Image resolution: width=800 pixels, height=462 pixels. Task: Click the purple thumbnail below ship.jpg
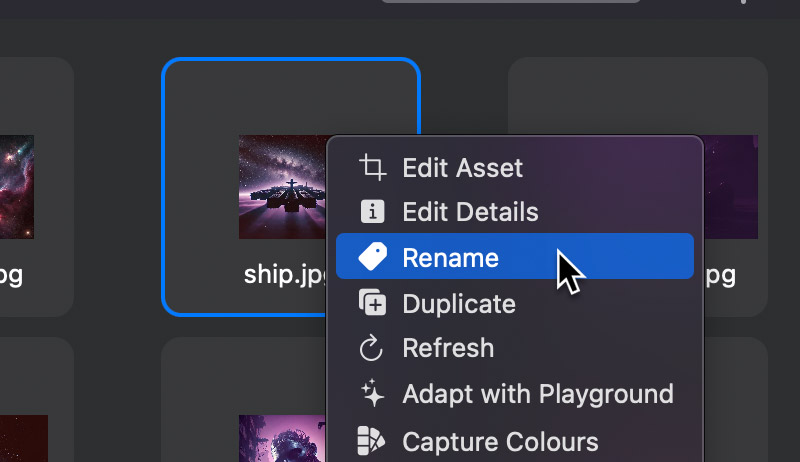pos(282,440)
